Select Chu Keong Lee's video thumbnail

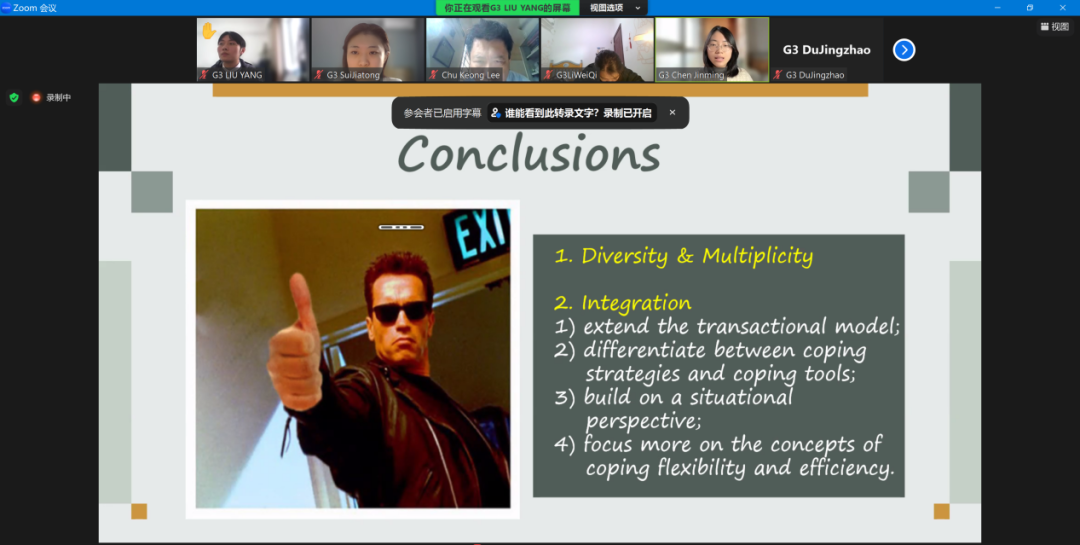point(482,50)
